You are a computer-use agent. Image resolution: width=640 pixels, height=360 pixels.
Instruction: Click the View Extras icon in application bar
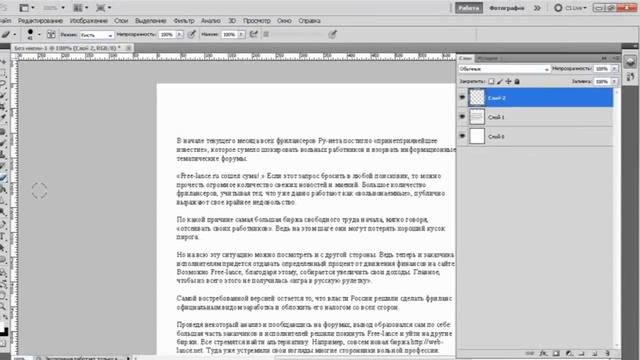[24, 8]
